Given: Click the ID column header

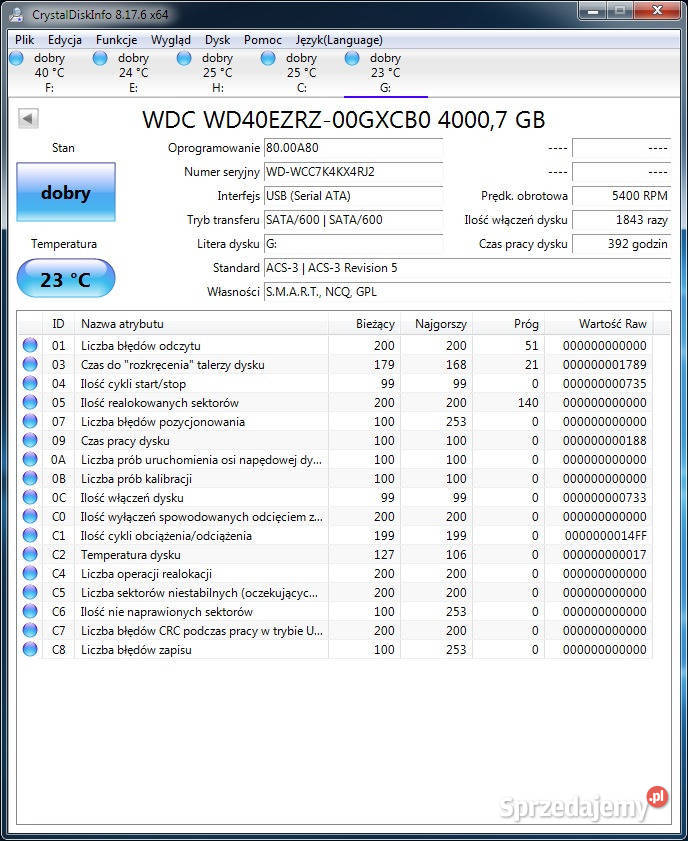Looking at the screenshot, I should point(58,323).
